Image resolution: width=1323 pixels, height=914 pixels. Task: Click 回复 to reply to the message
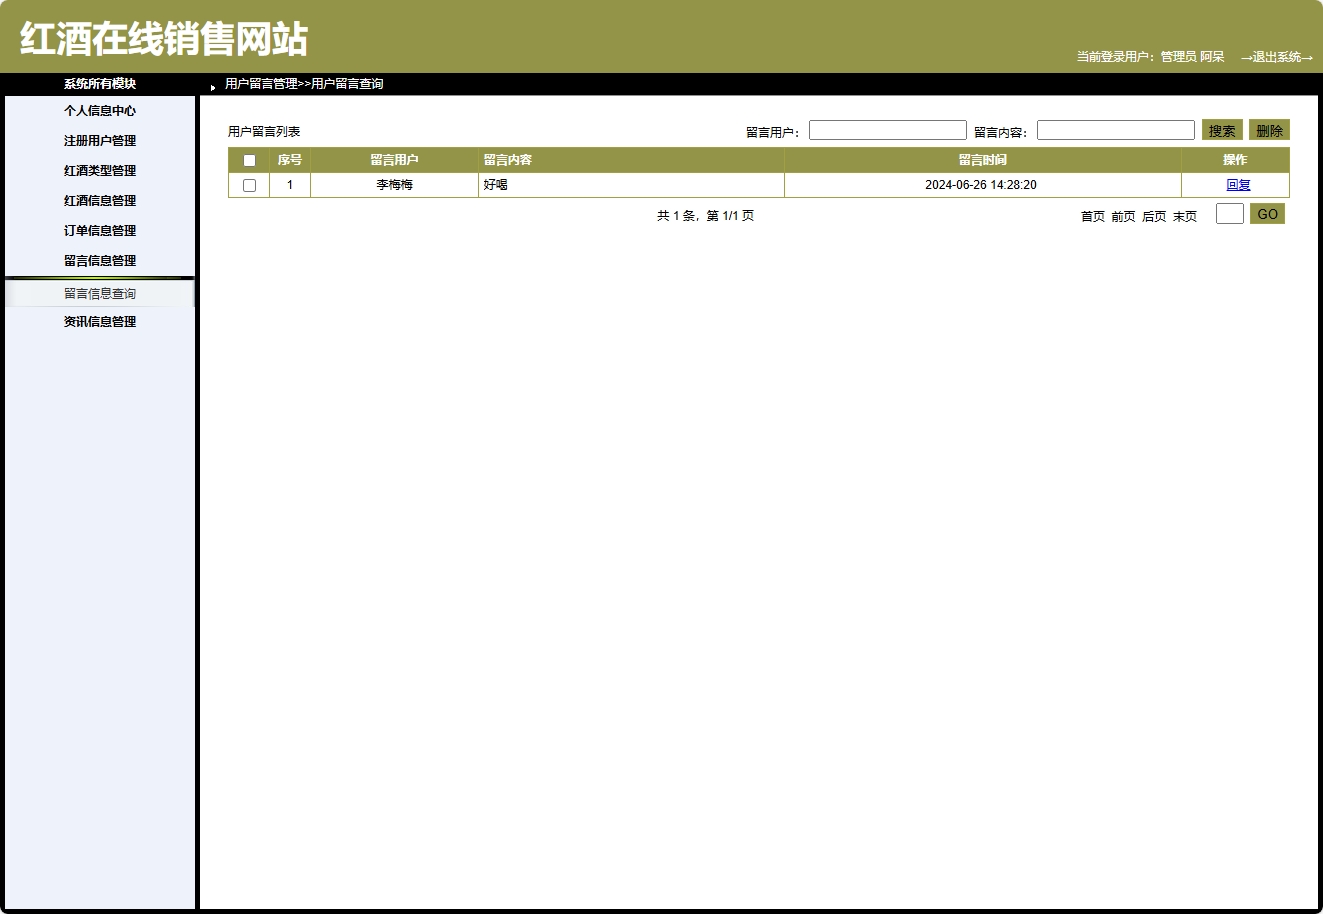click(1238, 184)
